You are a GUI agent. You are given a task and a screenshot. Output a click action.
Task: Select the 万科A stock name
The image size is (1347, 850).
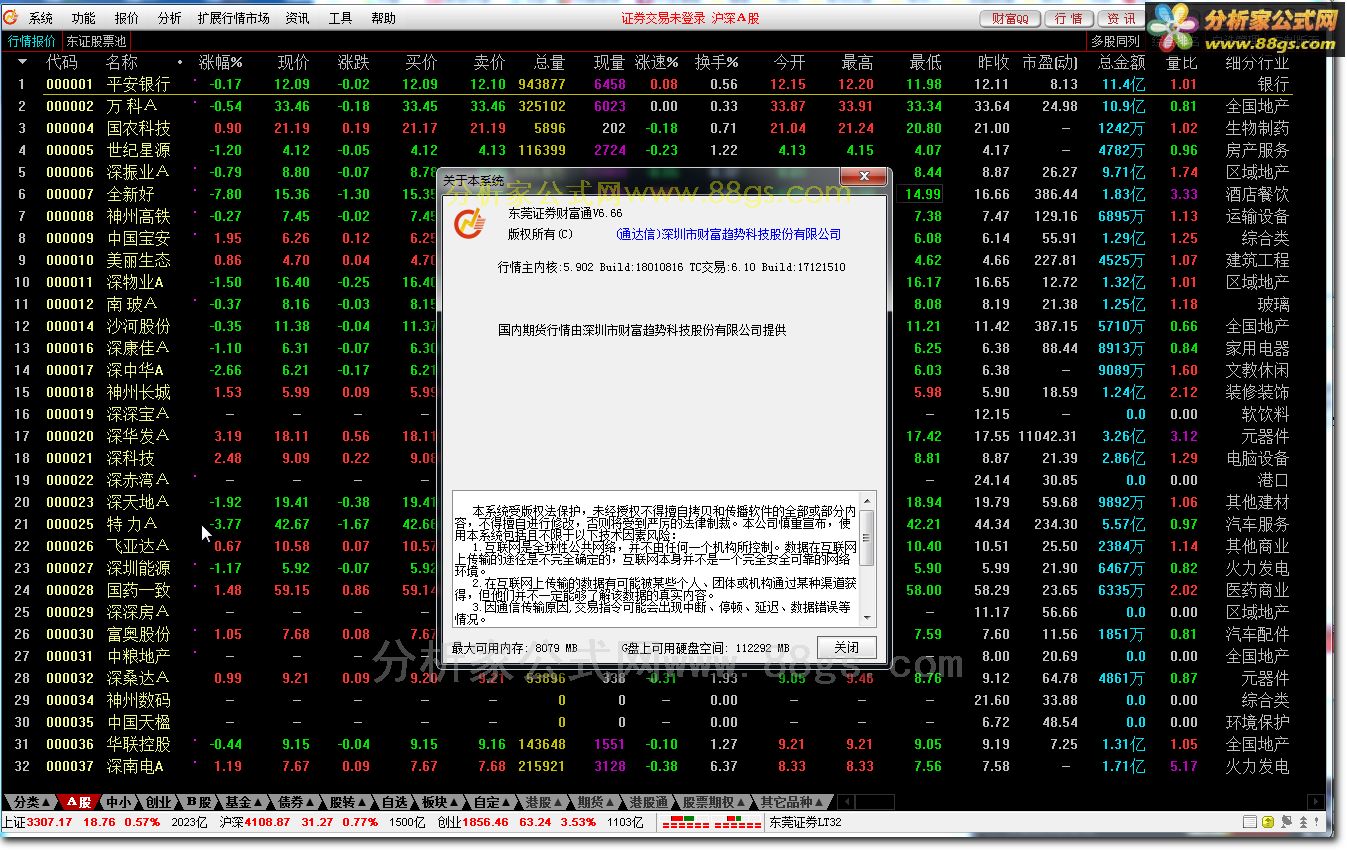[132, 106]
